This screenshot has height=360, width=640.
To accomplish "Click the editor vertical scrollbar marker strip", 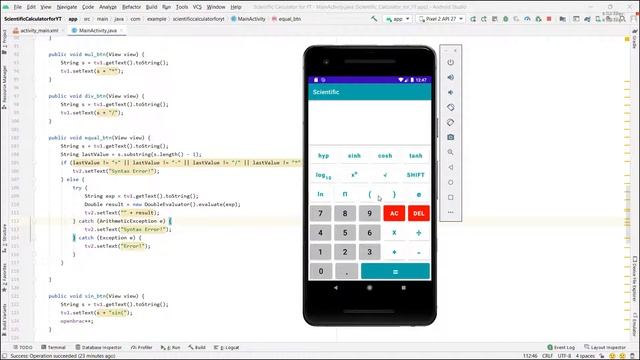I will 627,188.
